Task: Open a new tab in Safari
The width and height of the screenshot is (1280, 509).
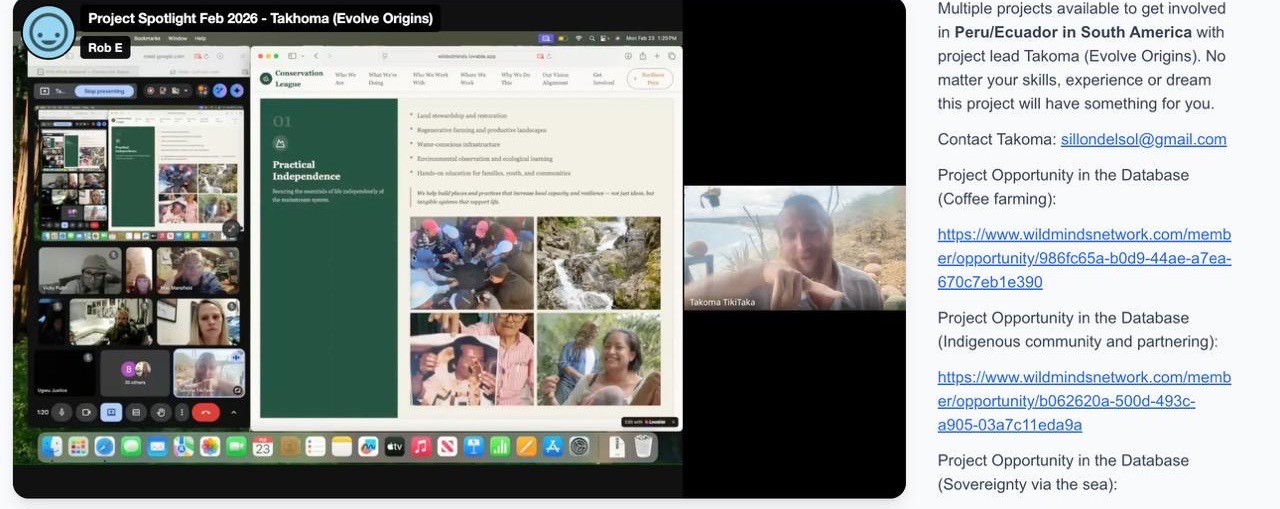Action: (657, 56)
